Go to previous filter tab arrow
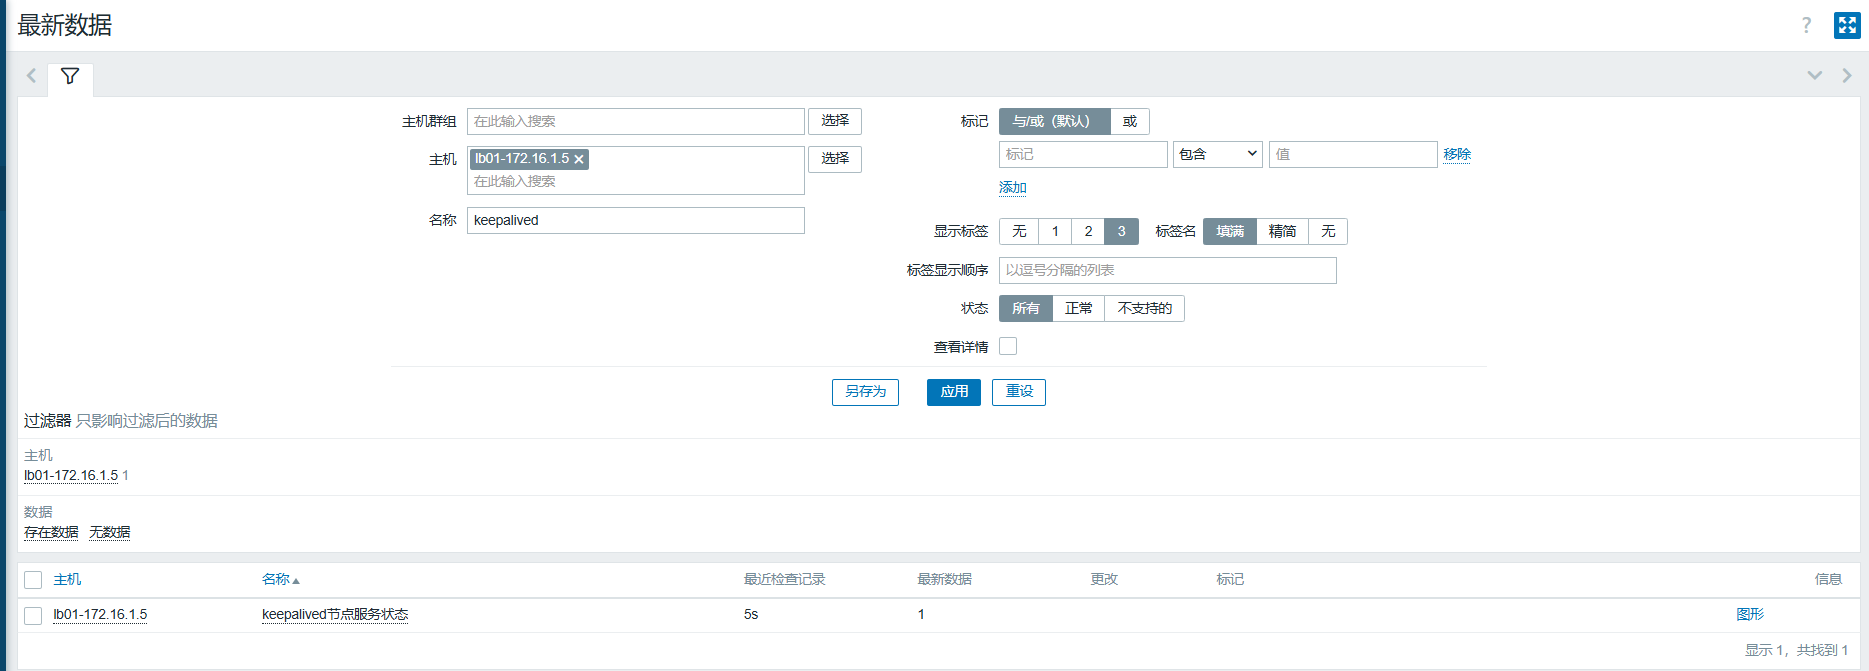1869x671 pixels. pyautogui.click(x=31, y=76)
